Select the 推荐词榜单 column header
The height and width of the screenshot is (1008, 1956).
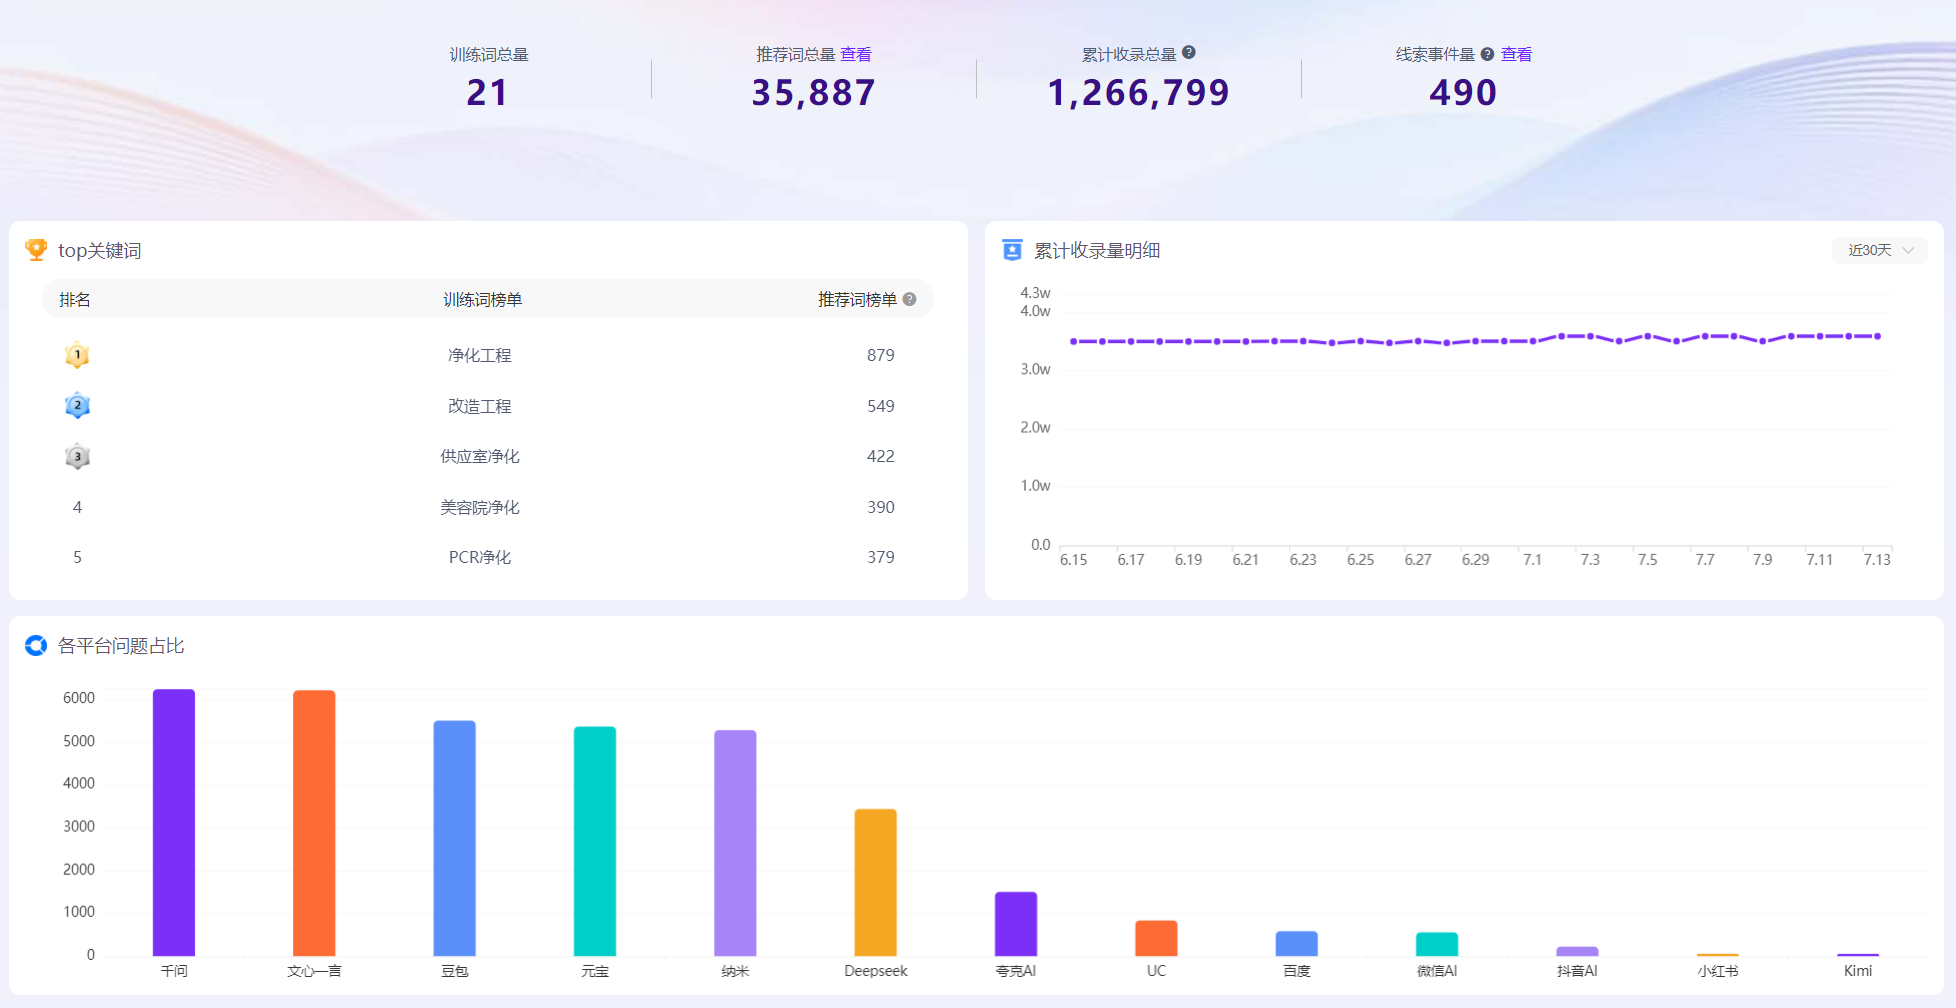[x=857, y=300]
